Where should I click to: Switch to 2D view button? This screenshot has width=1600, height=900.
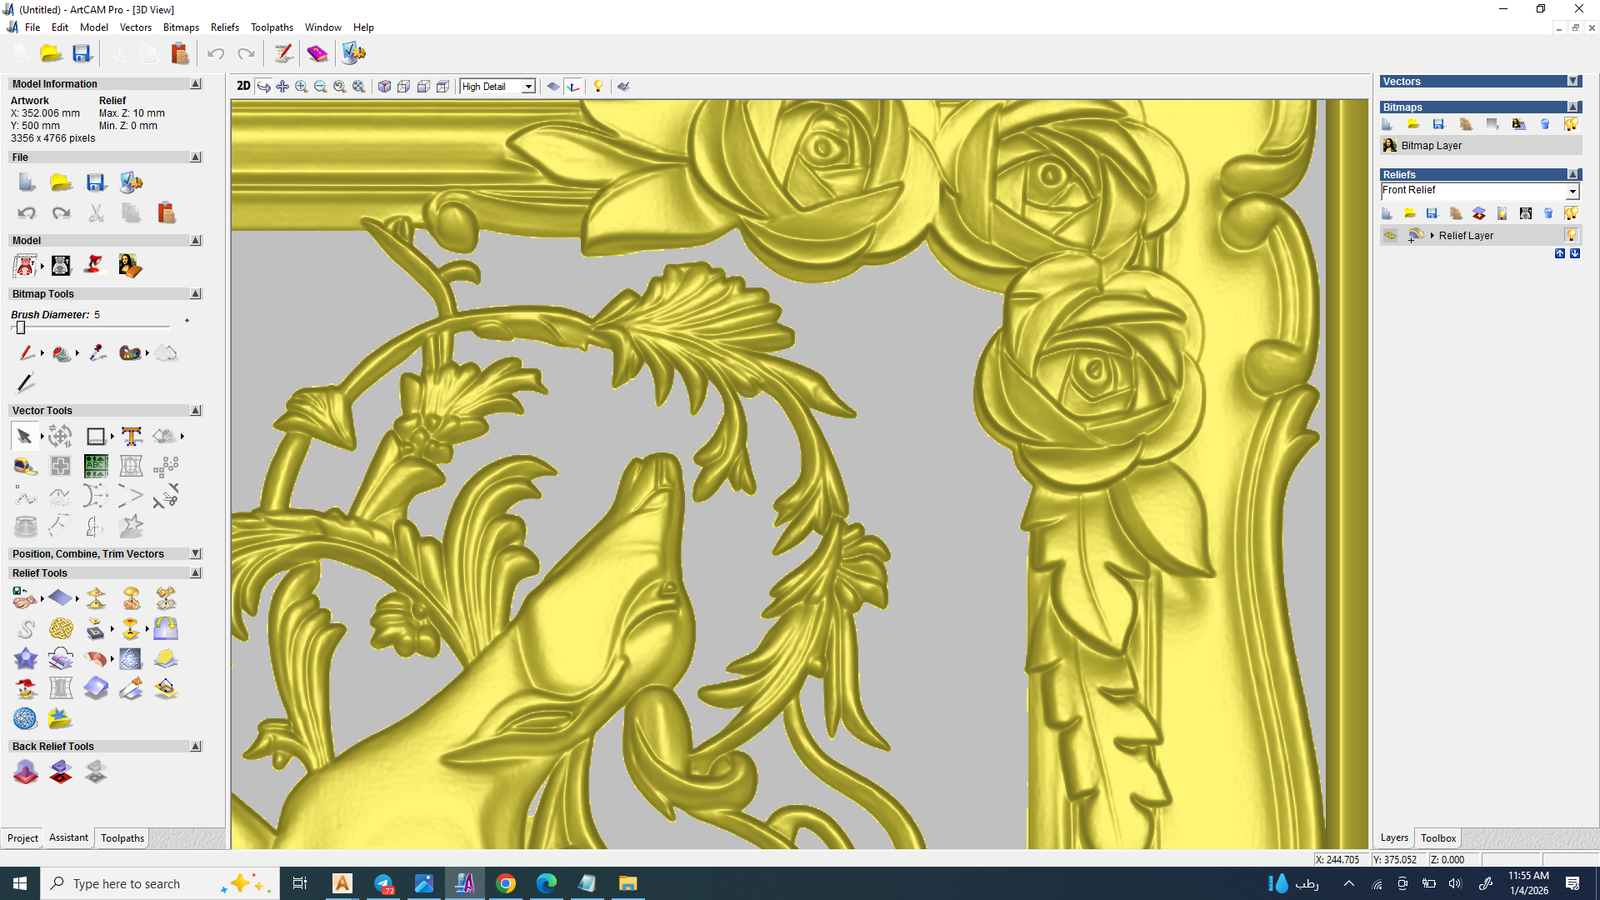coord(243,86)
